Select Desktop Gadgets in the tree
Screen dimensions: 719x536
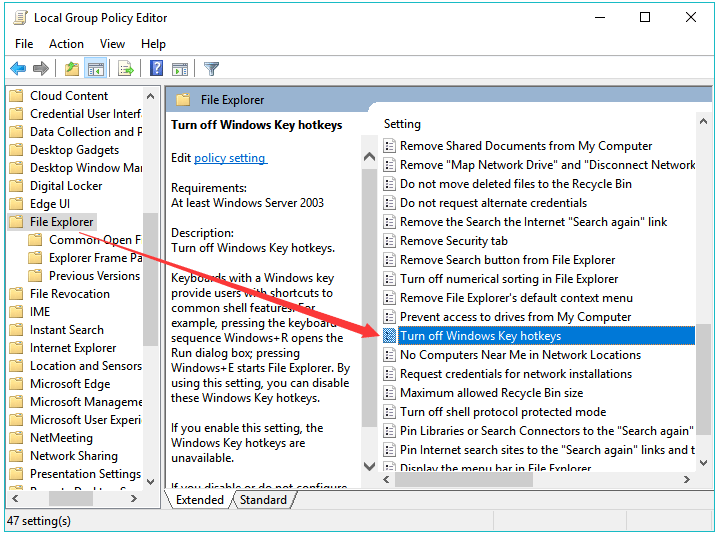[x=74, y=150]
